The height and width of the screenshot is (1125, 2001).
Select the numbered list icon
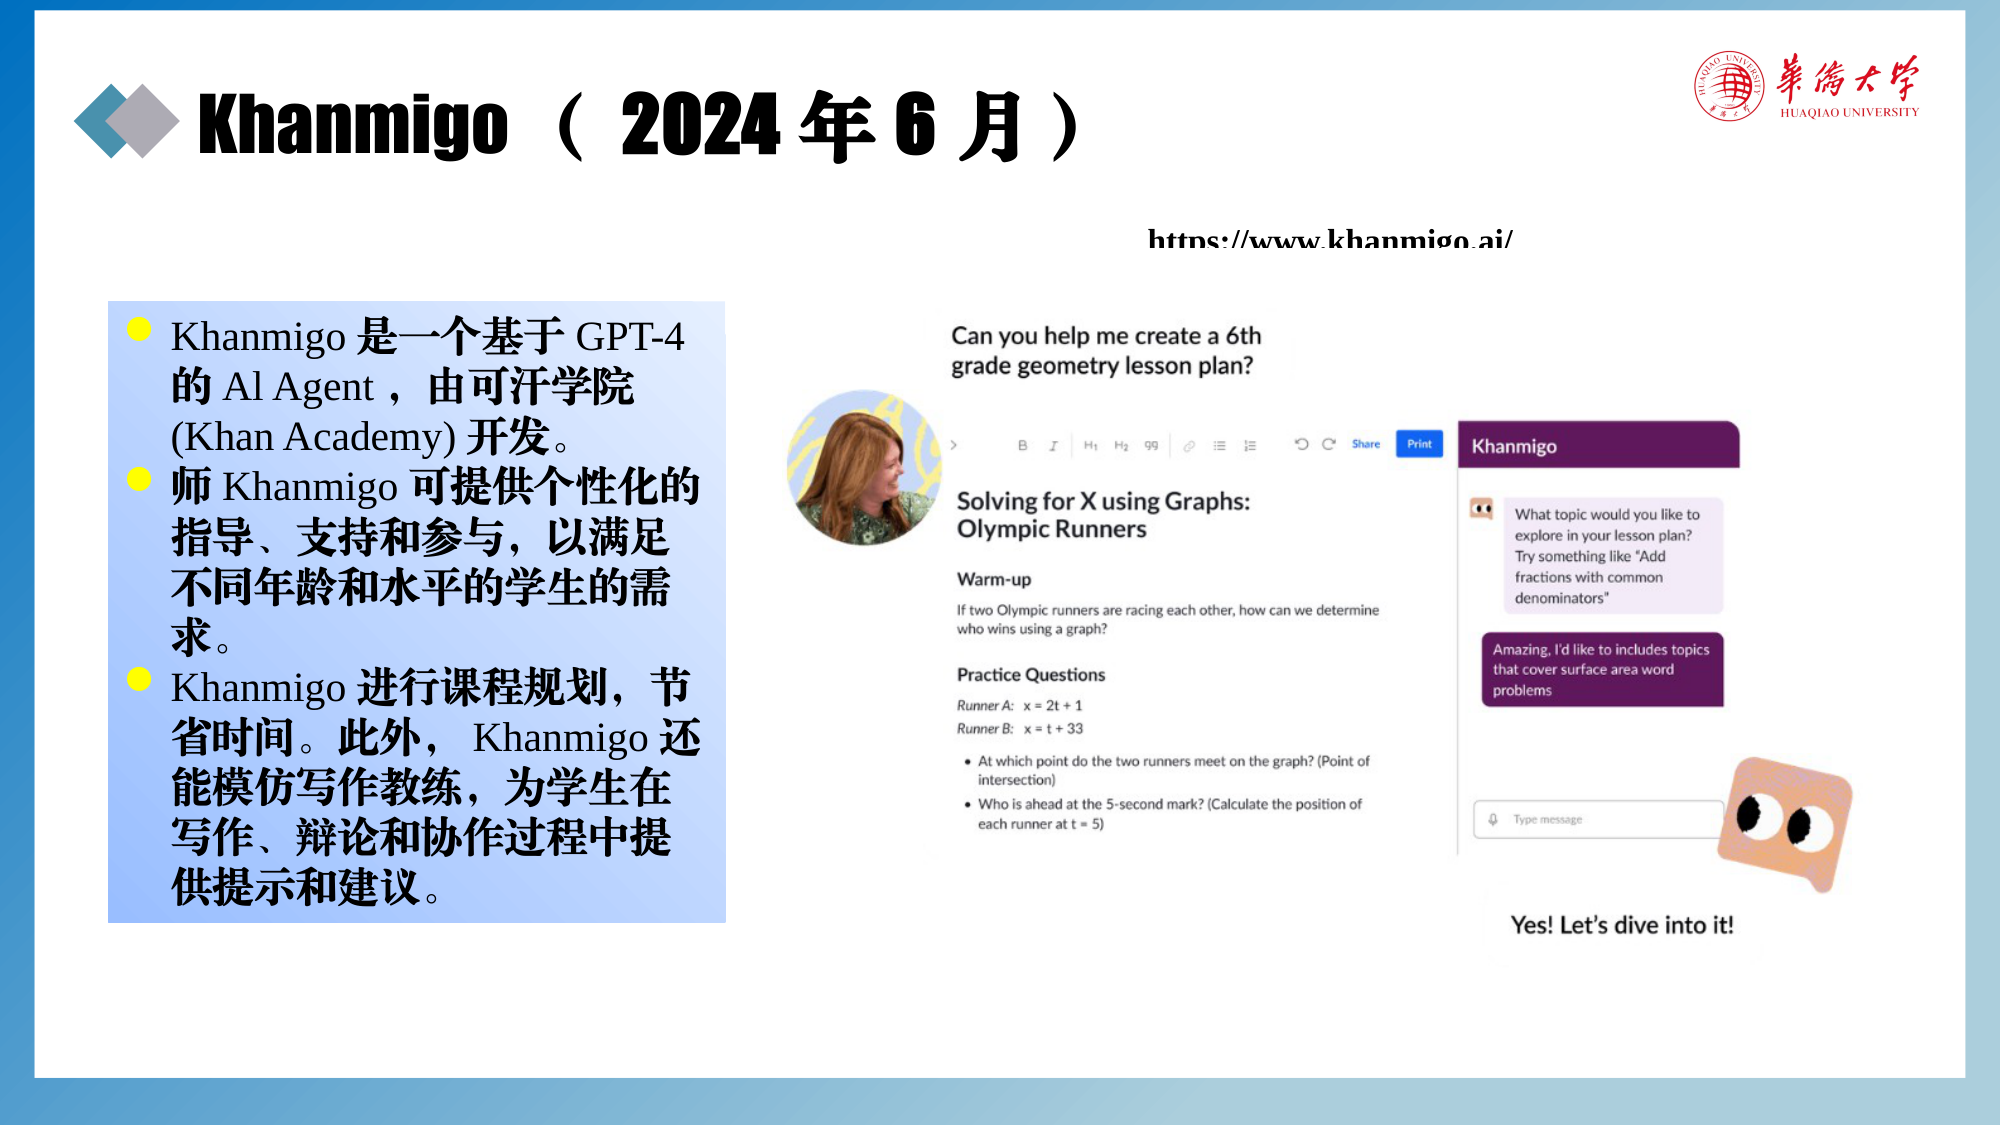click(1250, 446)
